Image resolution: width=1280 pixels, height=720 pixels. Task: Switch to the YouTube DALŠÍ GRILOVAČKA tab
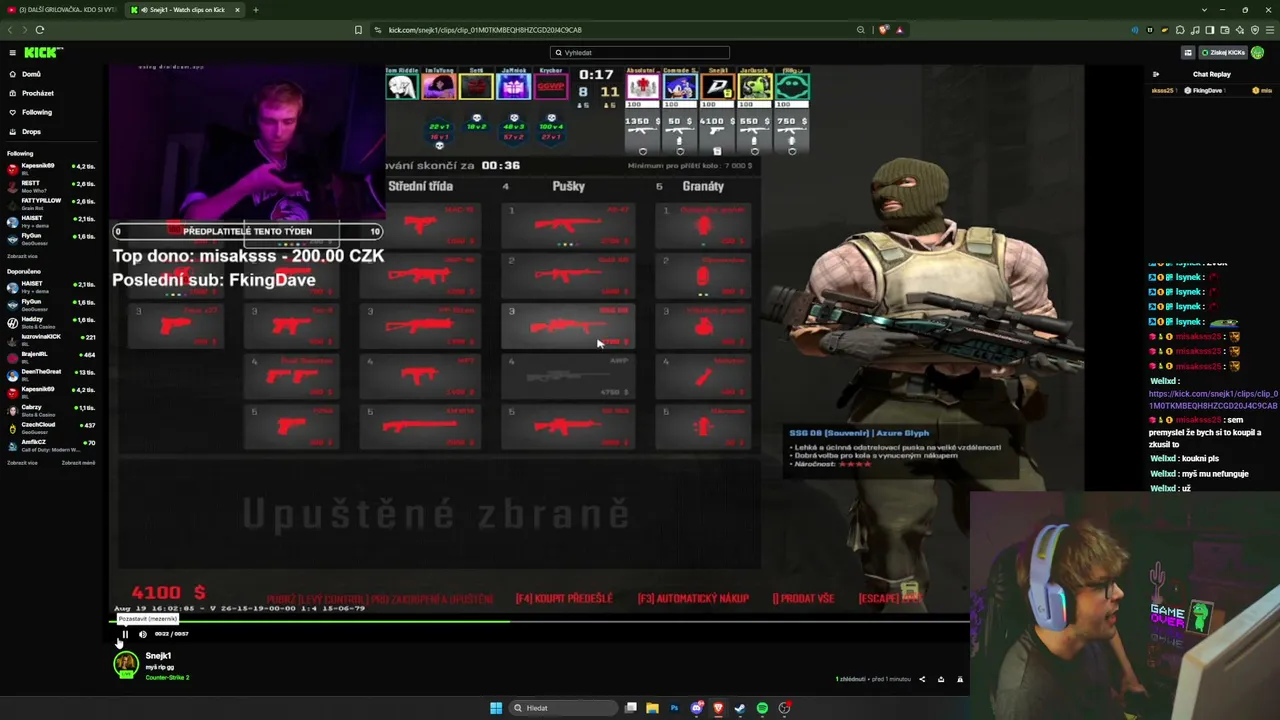coord(60,10)
